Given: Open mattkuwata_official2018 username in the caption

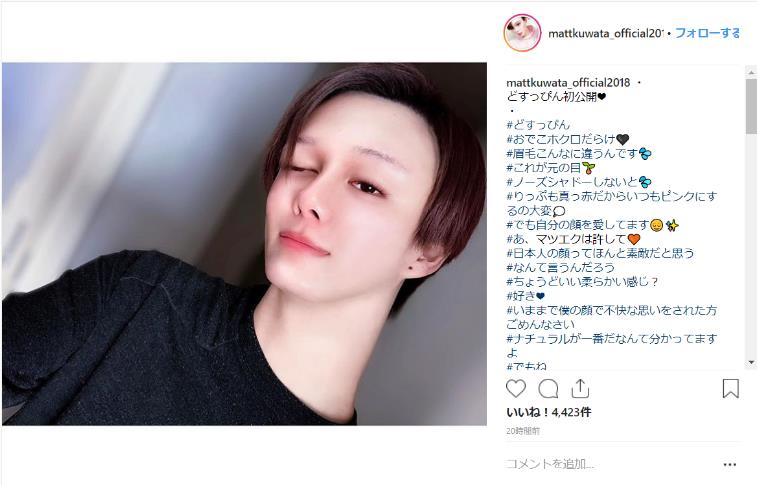Looking at the screenshot, I should pyautogui.click(x=568, y=83).
